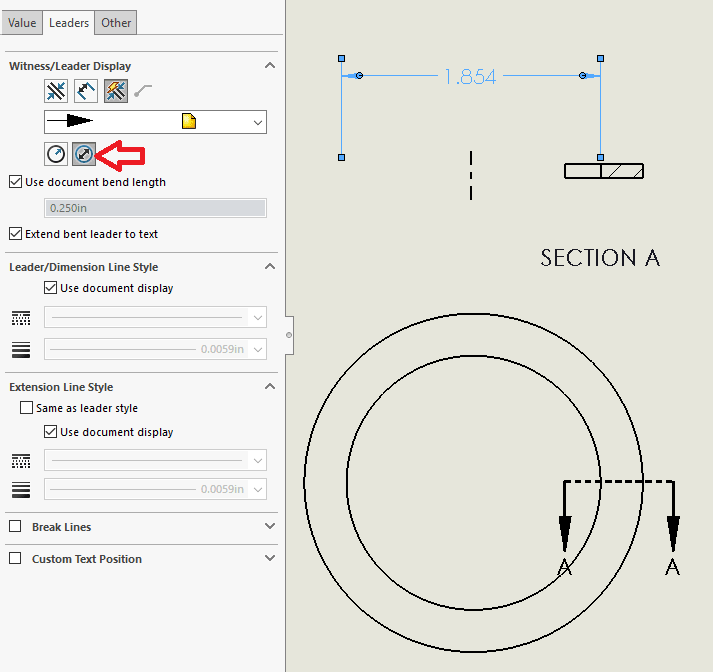Click the leader line style icon
The image size is (713, 672).
click(x=21, y=318)
